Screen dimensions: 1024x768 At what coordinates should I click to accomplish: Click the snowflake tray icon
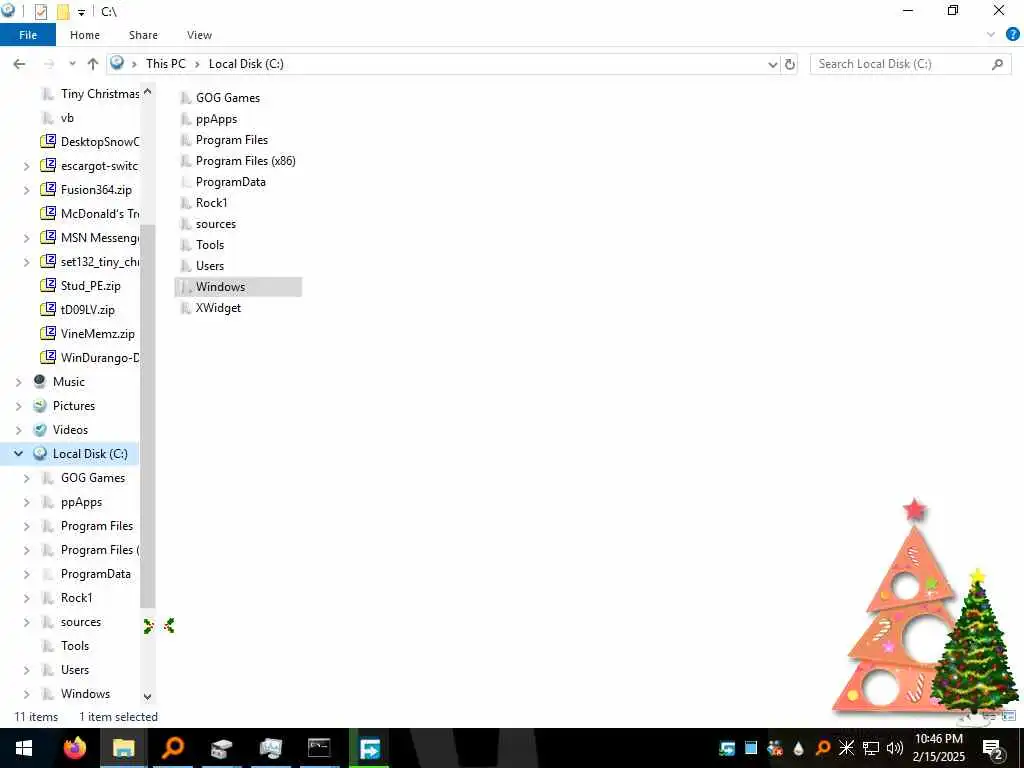pyautogui.click(x=846, y=748)
